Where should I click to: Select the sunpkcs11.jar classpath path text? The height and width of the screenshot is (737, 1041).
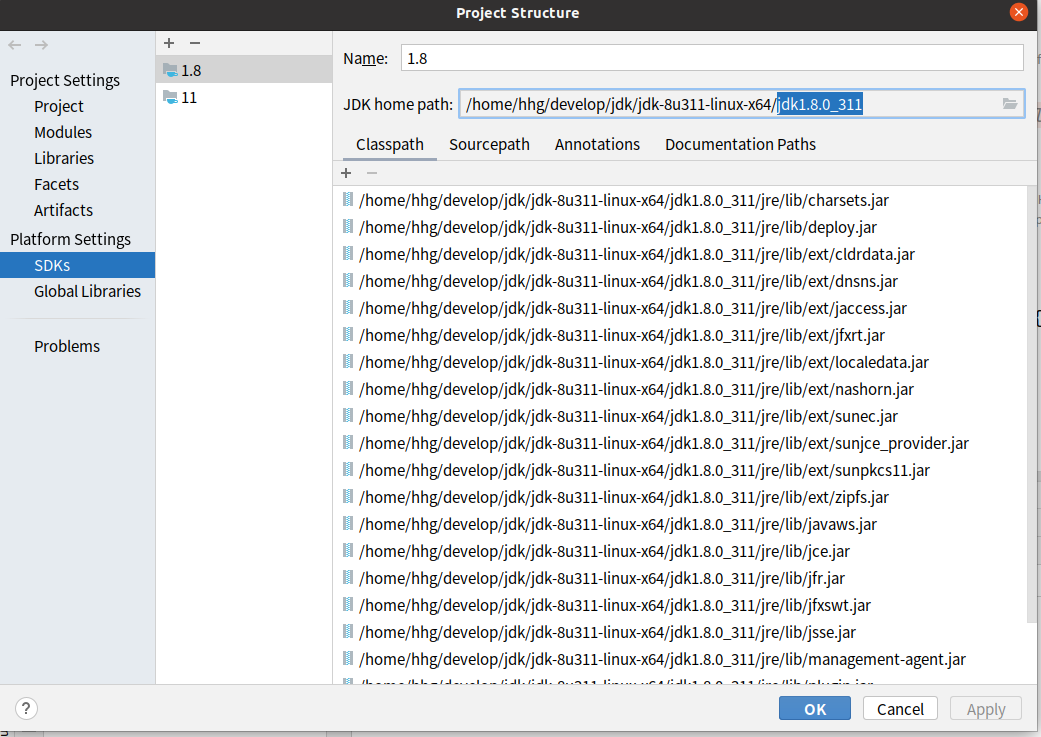[x=644, y=470]
